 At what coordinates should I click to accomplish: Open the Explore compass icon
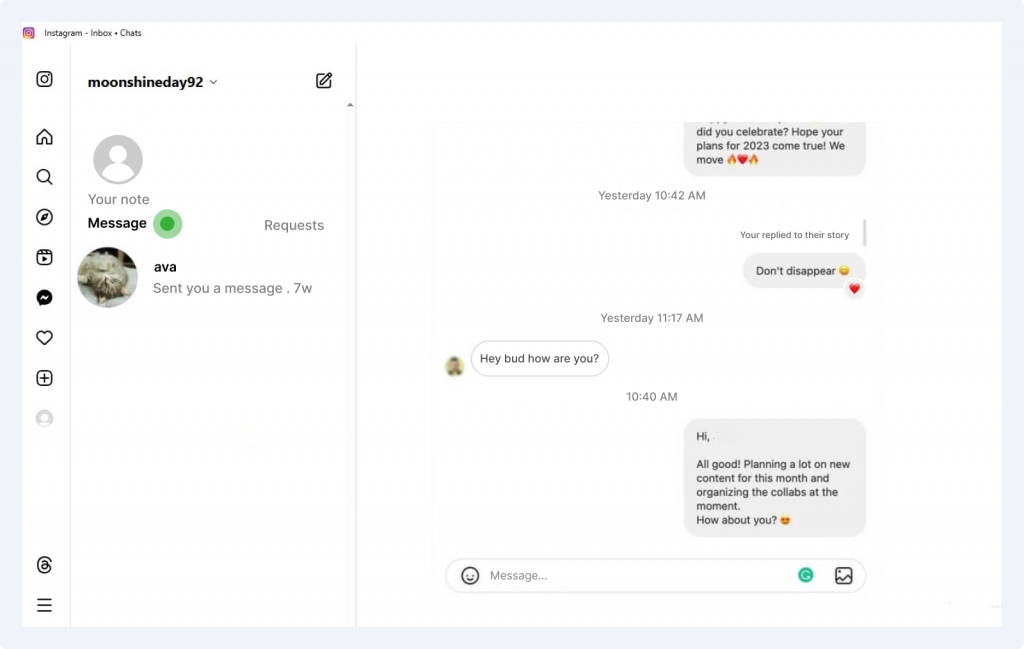[44, 217]
